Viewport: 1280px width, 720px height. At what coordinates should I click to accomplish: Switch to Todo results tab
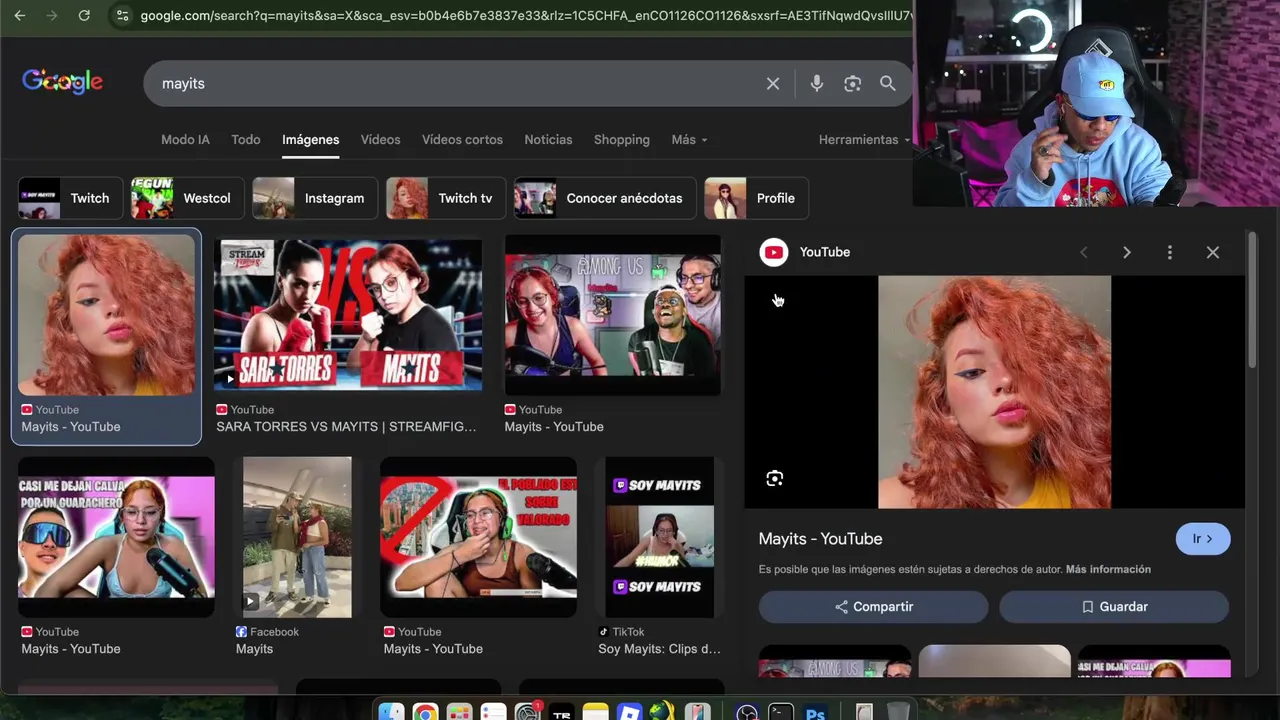click(x=245, y=140)
